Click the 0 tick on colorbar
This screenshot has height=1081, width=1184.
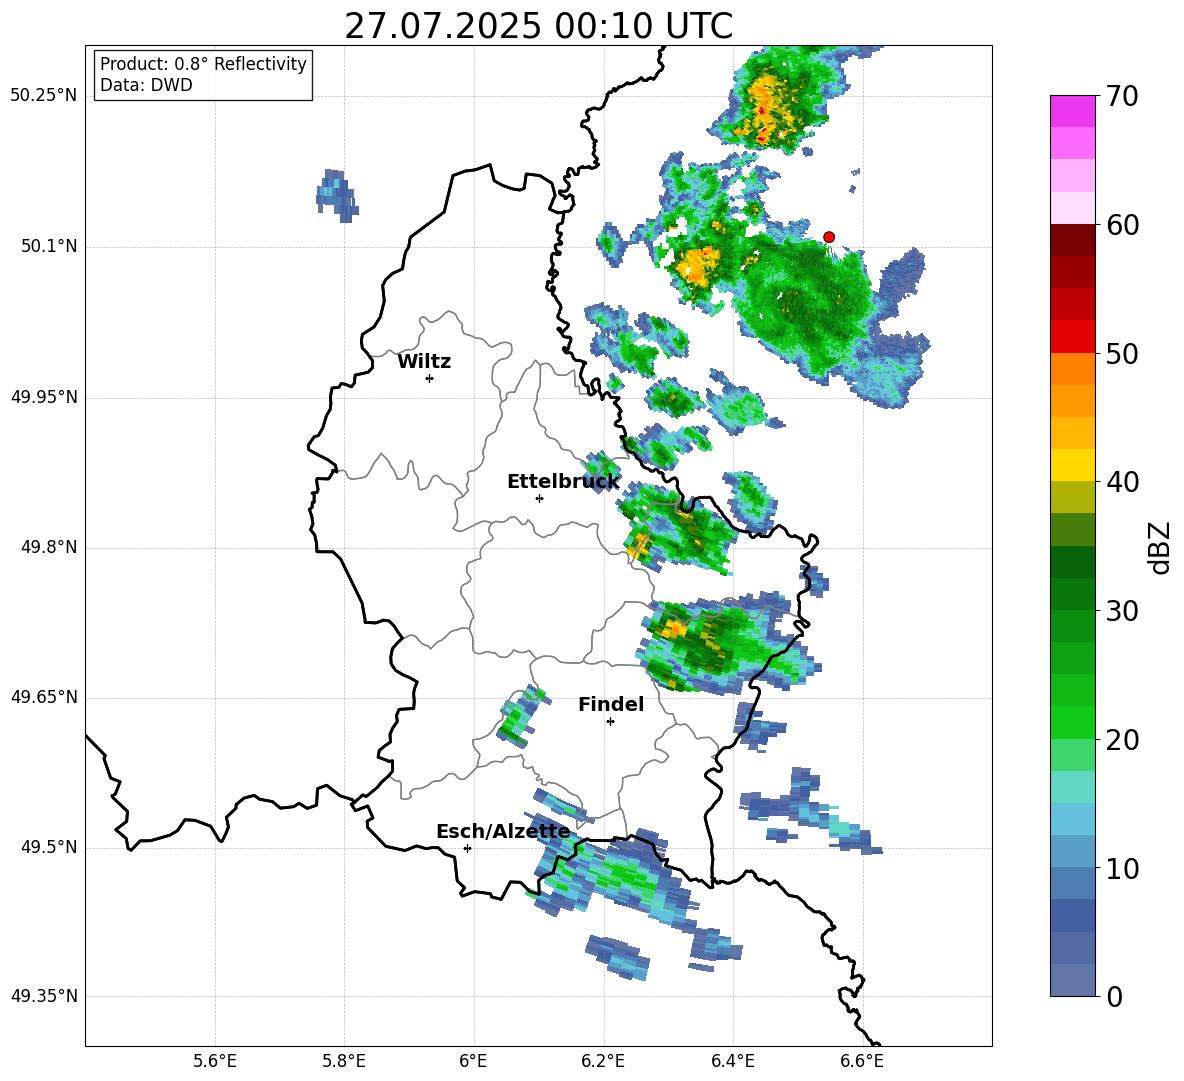pyautogui.click(x=1115, y=996)
